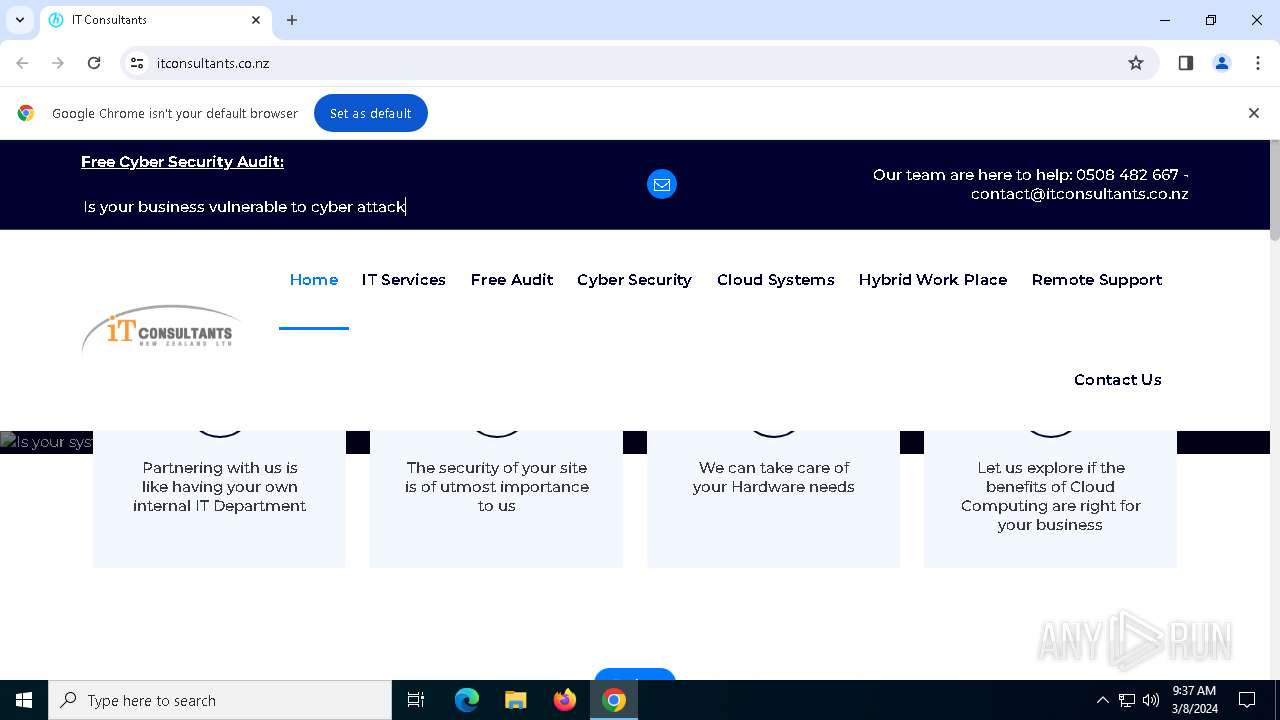Open the Free Audit page
The height and width of the screenshot is (720, 1280).
coord(512,280)
